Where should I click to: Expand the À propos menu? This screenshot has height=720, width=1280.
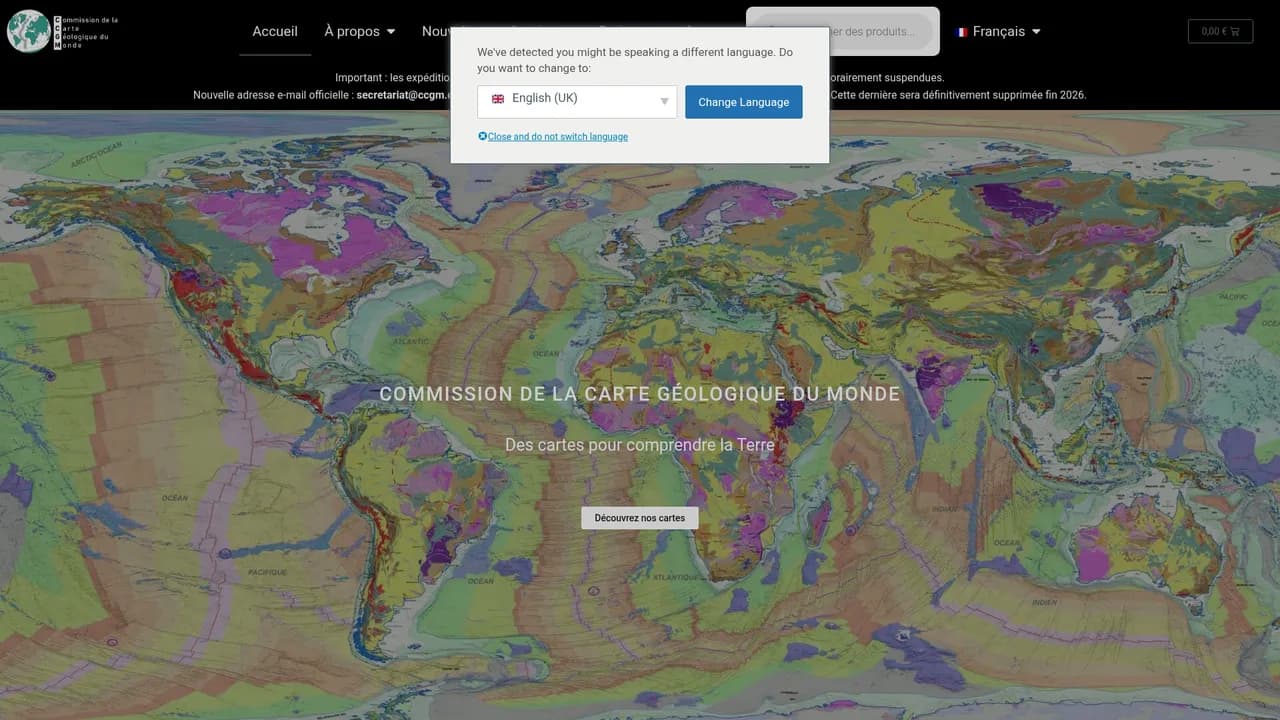click(x=359, y=31)
